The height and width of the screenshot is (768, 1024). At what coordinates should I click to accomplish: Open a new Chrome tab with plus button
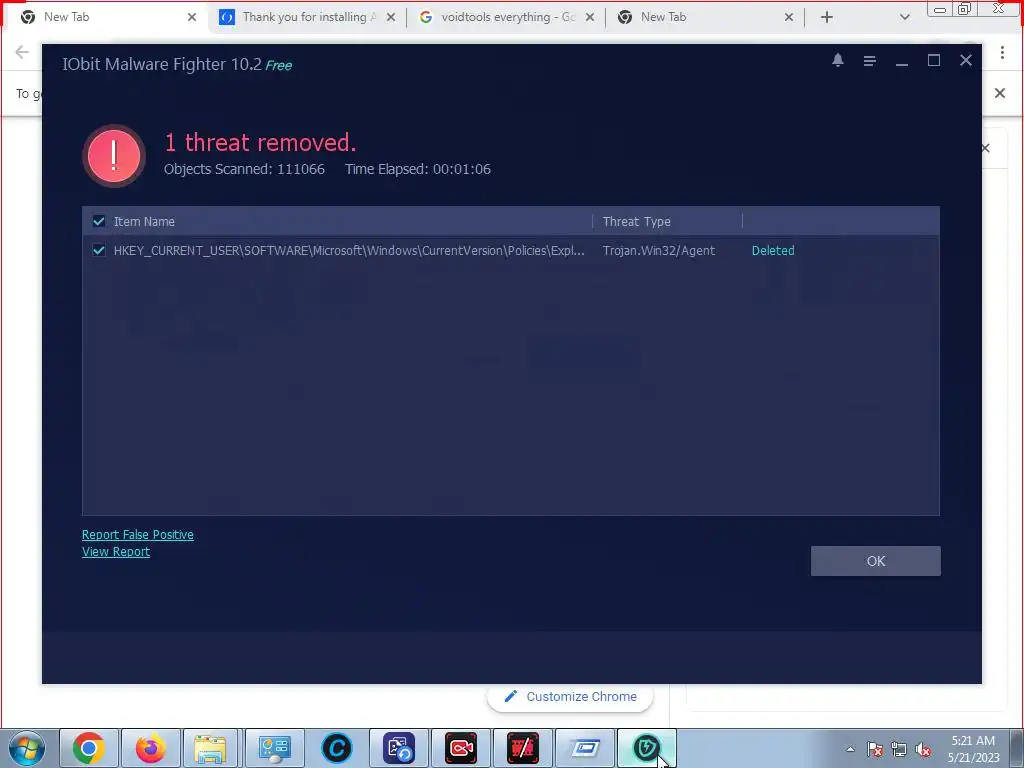point(827,18)
